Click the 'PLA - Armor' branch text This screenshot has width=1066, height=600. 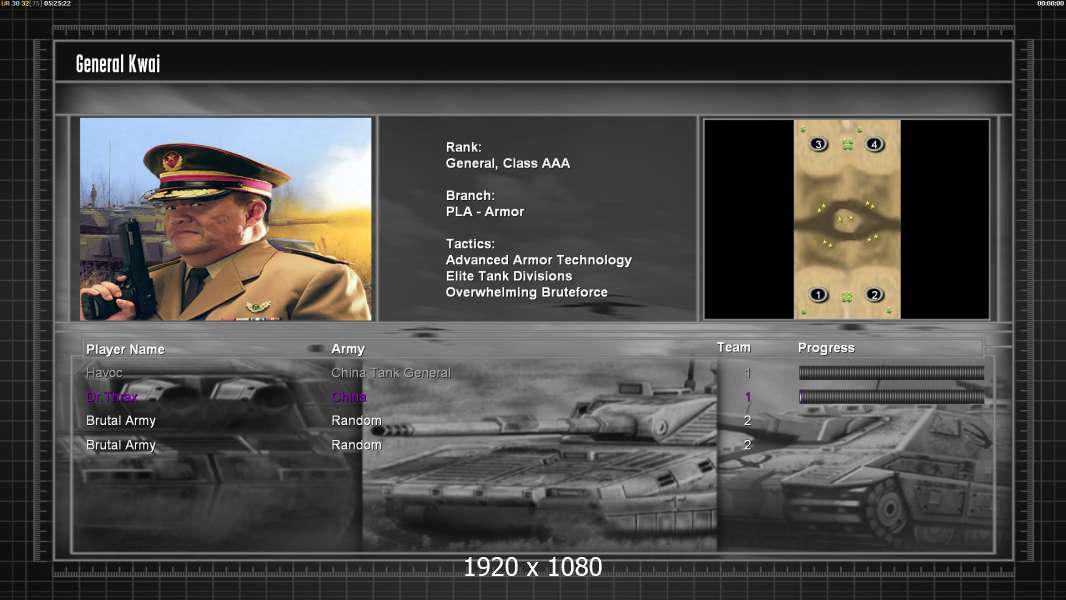(x=485, y=211)
